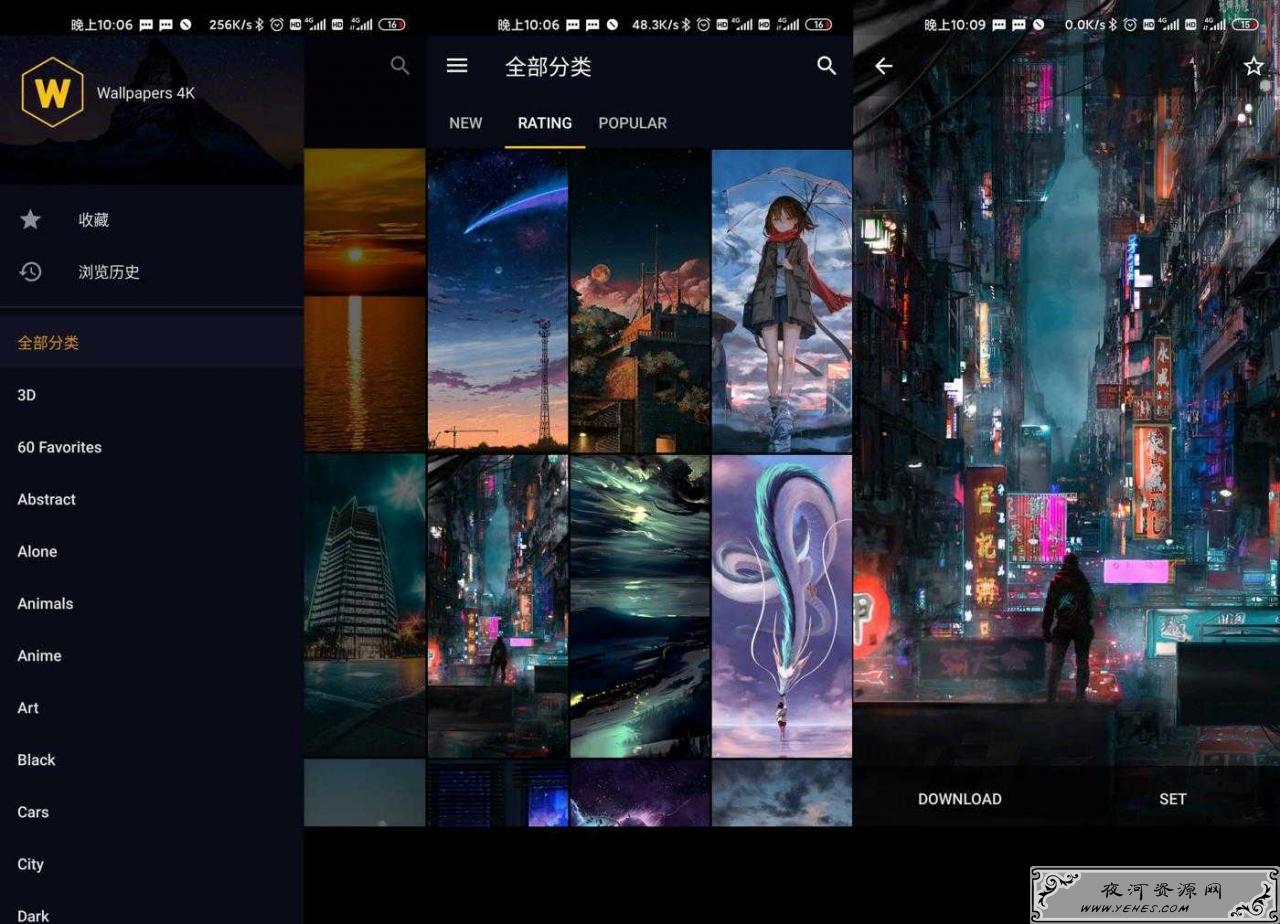Open 收藏 favorites in drawer
The width and height of the screenshot is (1280, 924).
pyautogui.click(x=152, y=220)
